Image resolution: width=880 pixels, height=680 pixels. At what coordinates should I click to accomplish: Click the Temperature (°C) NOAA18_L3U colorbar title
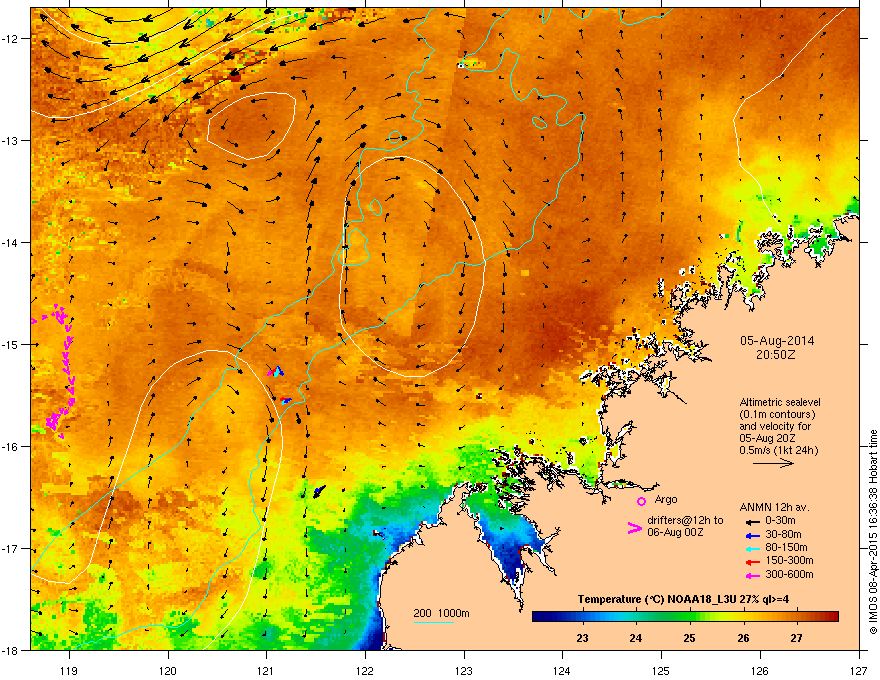[x=683, y=600]
